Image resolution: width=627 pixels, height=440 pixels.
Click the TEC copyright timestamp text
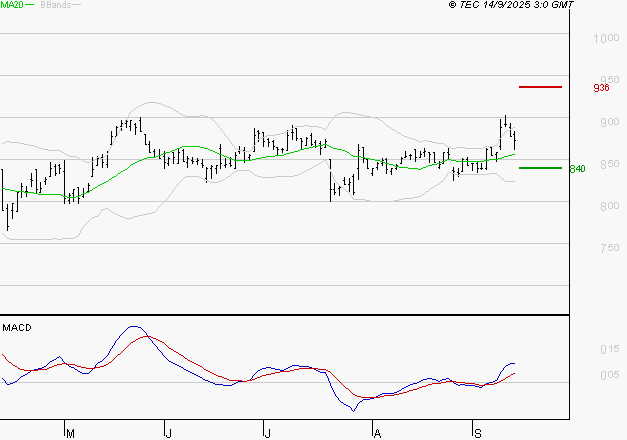coord(511,5)
